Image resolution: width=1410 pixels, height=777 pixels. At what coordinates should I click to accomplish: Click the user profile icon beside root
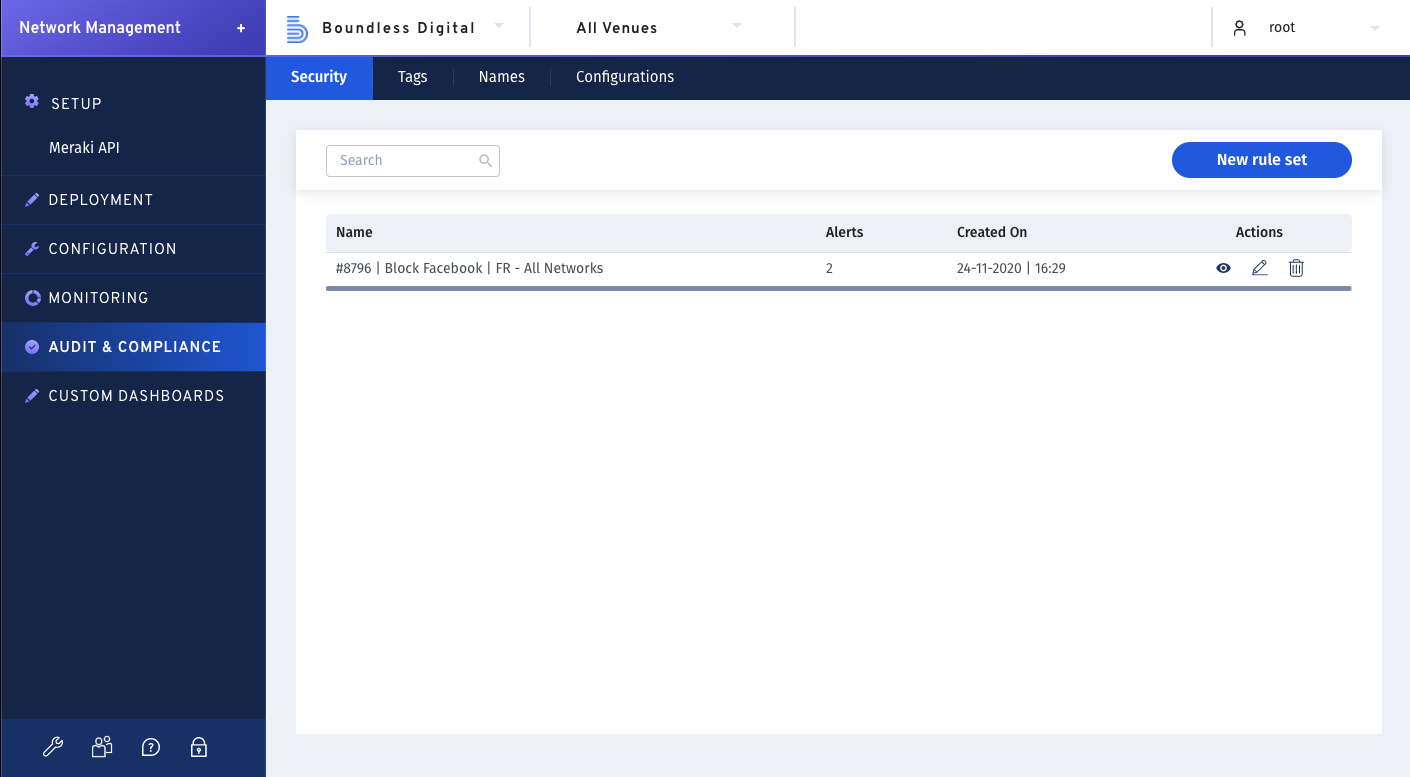(x=1240, y=28)
